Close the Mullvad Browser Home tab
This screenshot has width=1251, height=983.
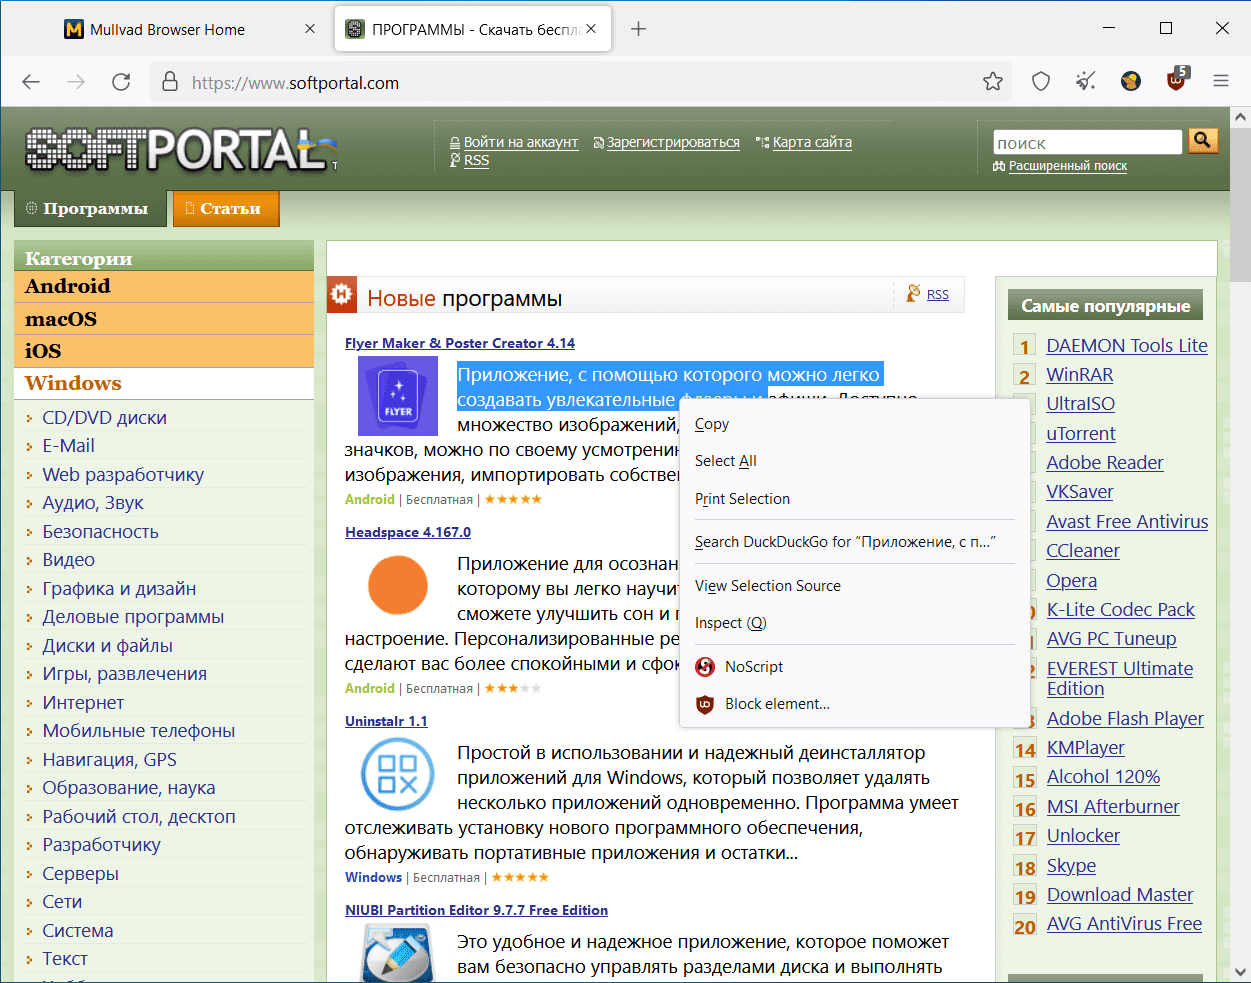(310, 29)
